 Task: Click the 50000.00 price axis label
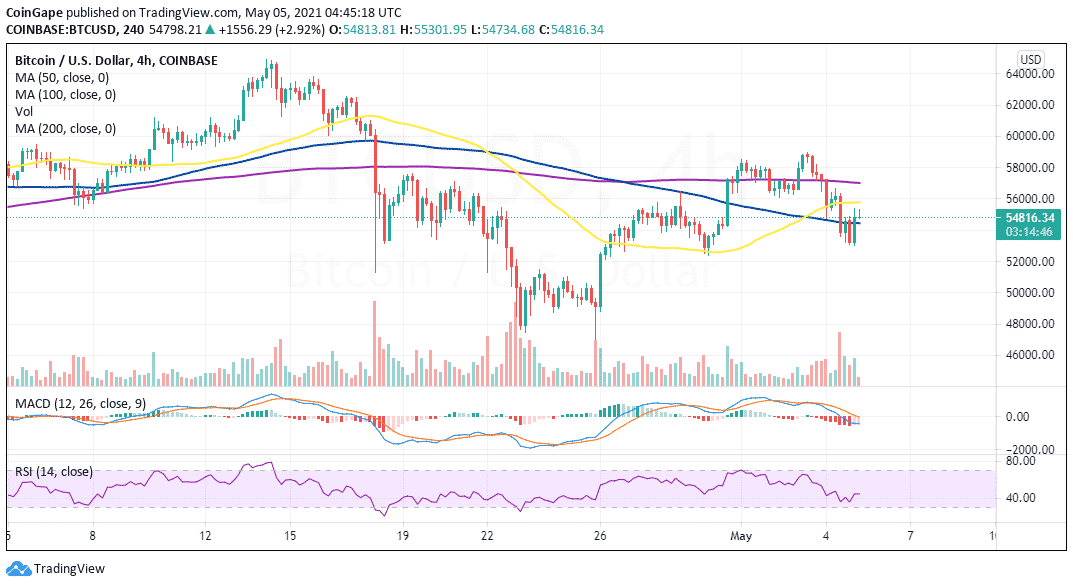pos(1029,293)
